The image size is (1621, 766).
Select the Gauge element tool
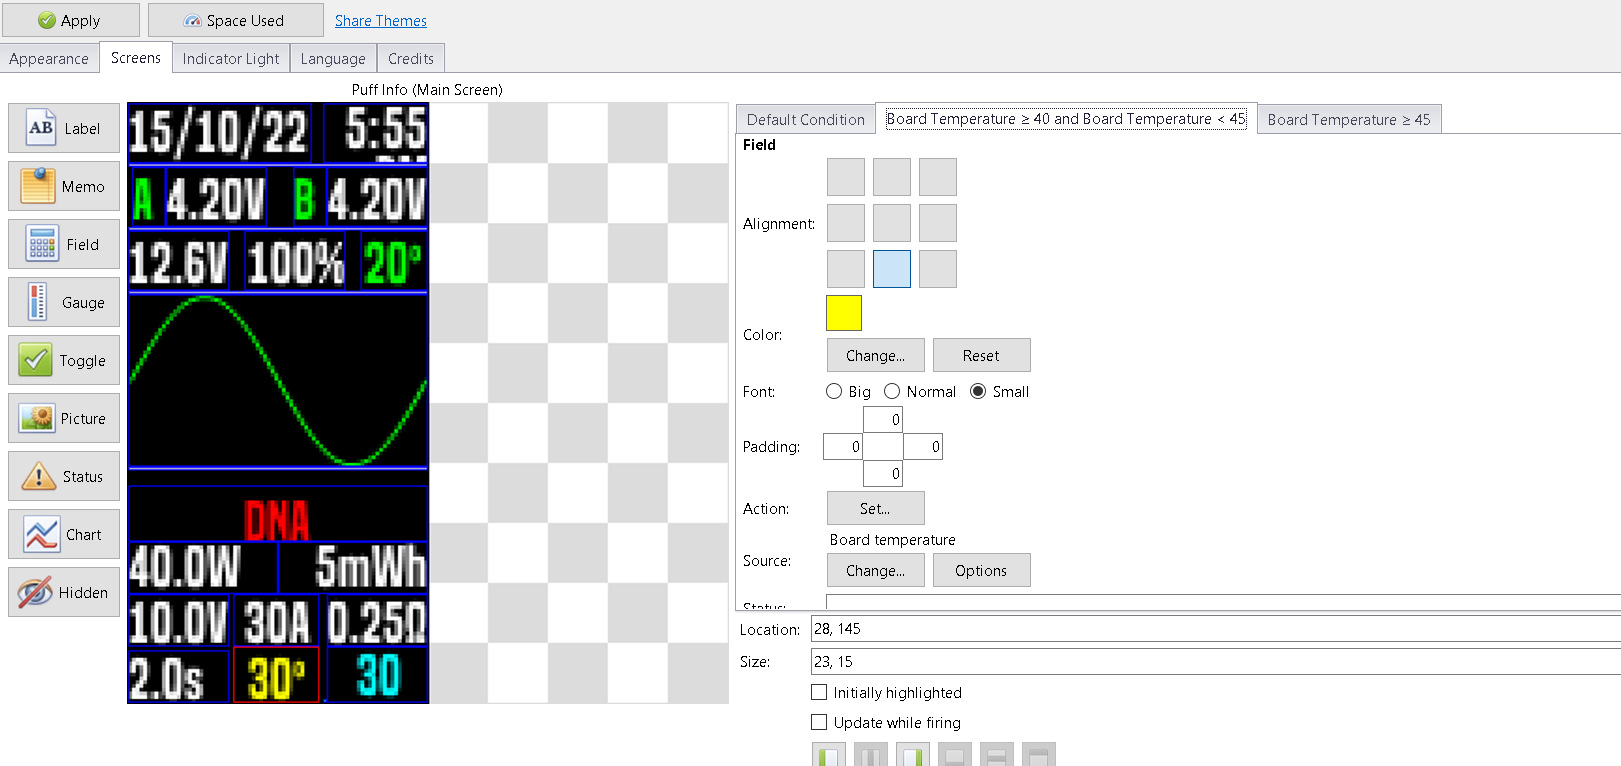pos(64,303)
